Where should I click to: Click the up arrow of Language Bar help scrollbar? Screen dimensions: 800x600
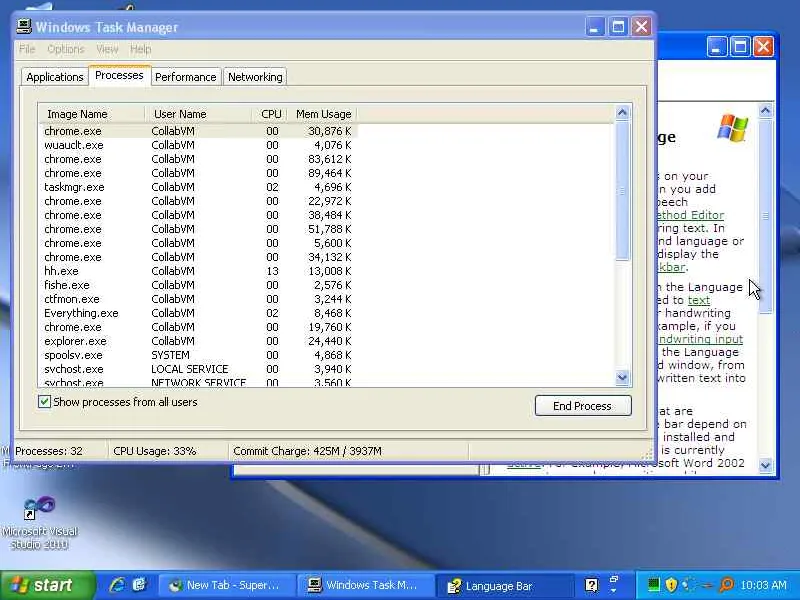(765, 110)
